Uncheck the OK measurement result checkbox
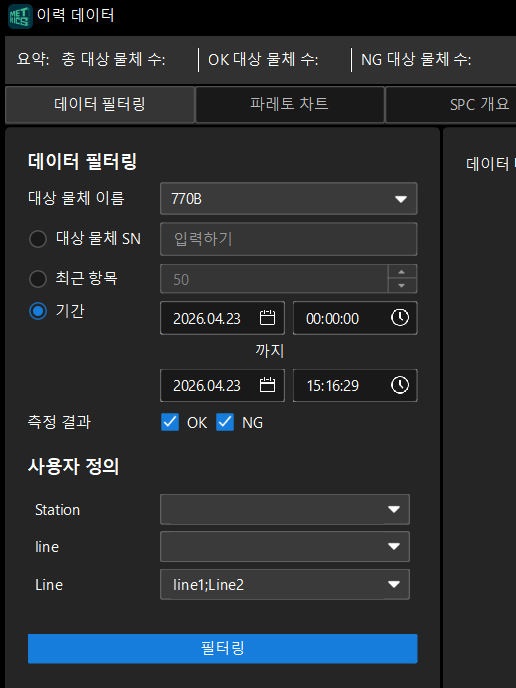Image resolution: width=516 pixels, height=688 pixels. point(170,423)
